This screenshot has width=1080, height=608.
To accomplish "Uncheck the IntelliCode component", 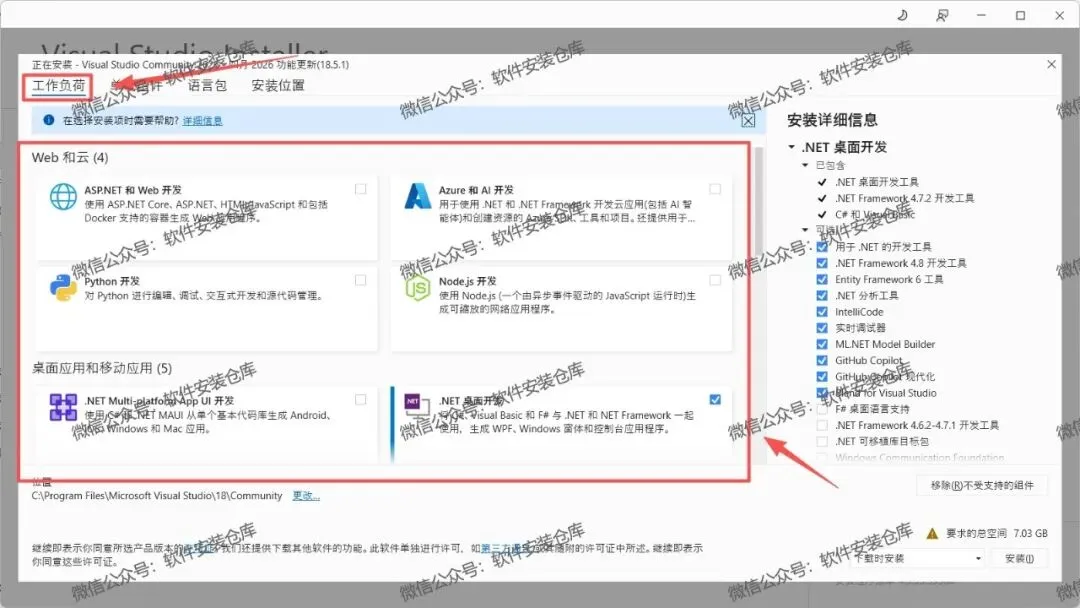I will pos(822,311).
